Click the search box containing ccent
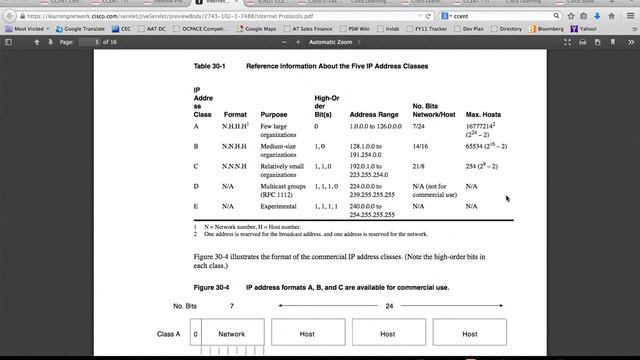Image resolution: width=640 pixels, height=360 pixels. tap(502, 16)
